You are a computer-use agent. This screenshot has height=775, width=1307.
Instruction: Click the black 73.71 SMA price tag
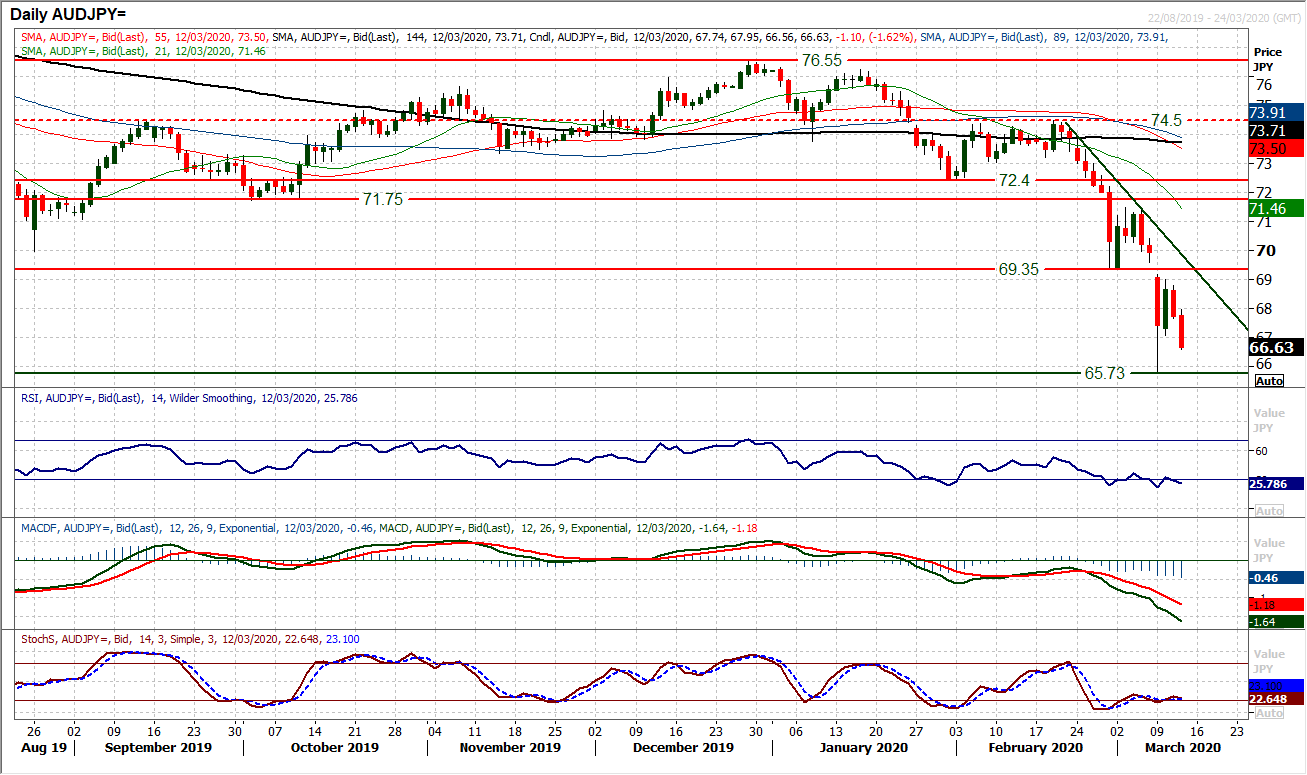pyautogui.click(x=1275, y=131)
